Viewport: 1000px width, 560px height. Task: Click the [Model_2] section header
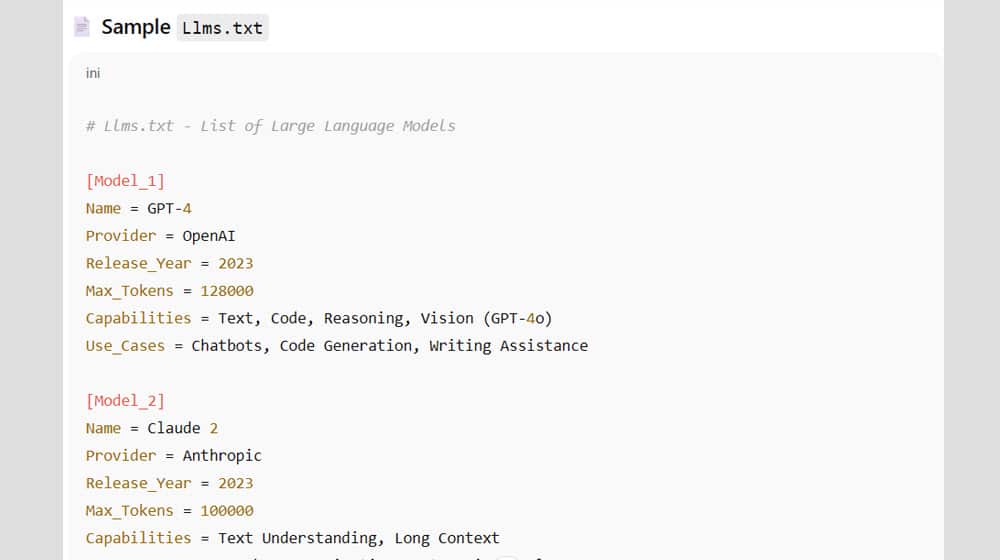(x=125, y=401)
